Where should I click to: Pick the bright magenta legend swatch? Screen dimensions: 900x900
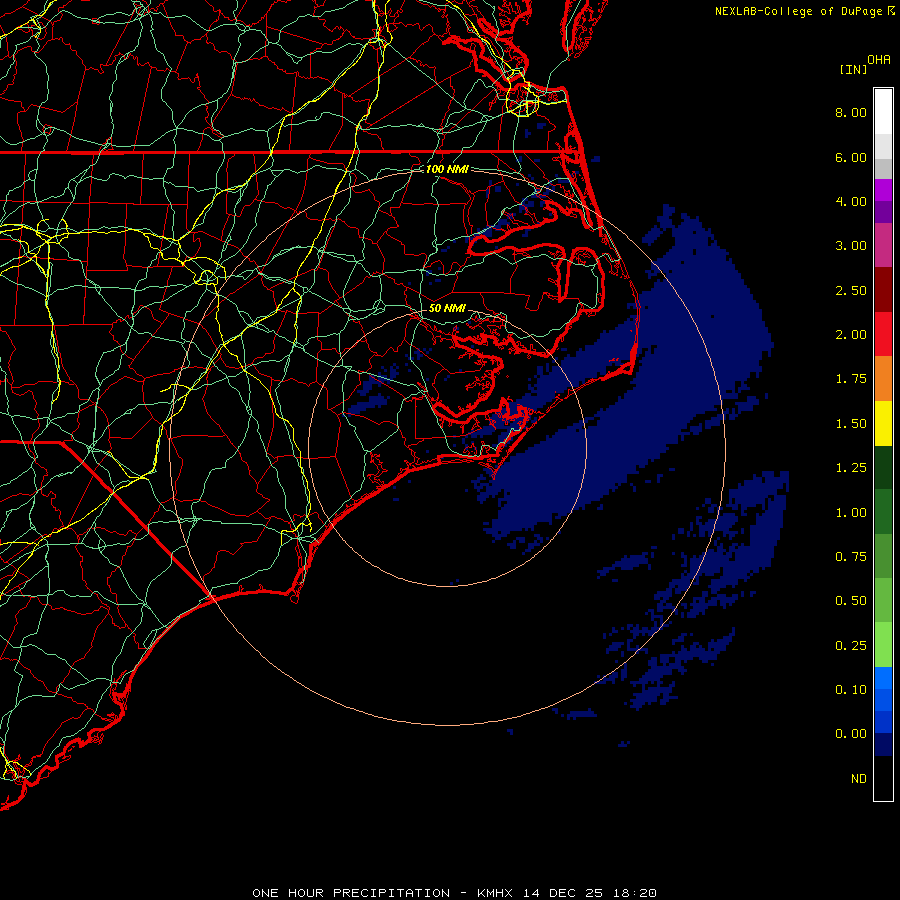(x=883, y=190)
